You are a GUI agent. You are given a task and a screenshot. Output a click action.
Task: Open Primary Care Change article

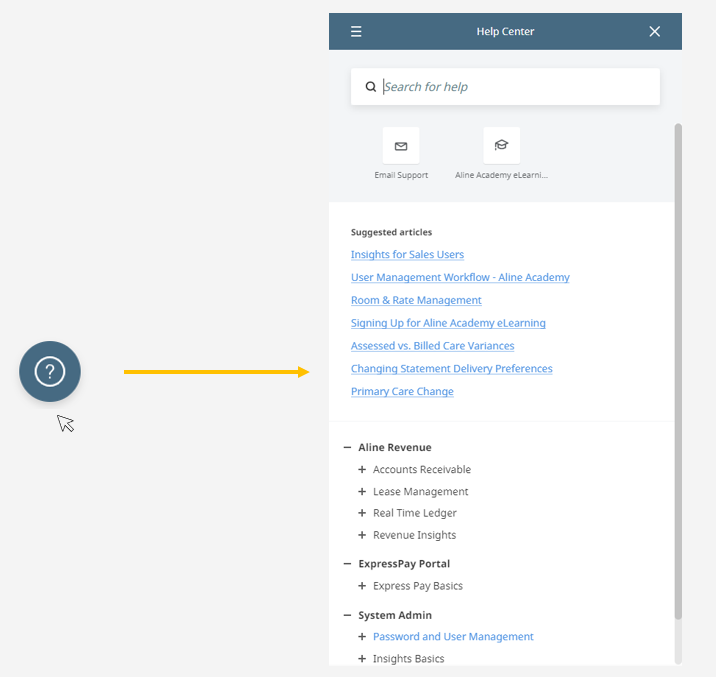pyautogui.click(x=402, y=391)
